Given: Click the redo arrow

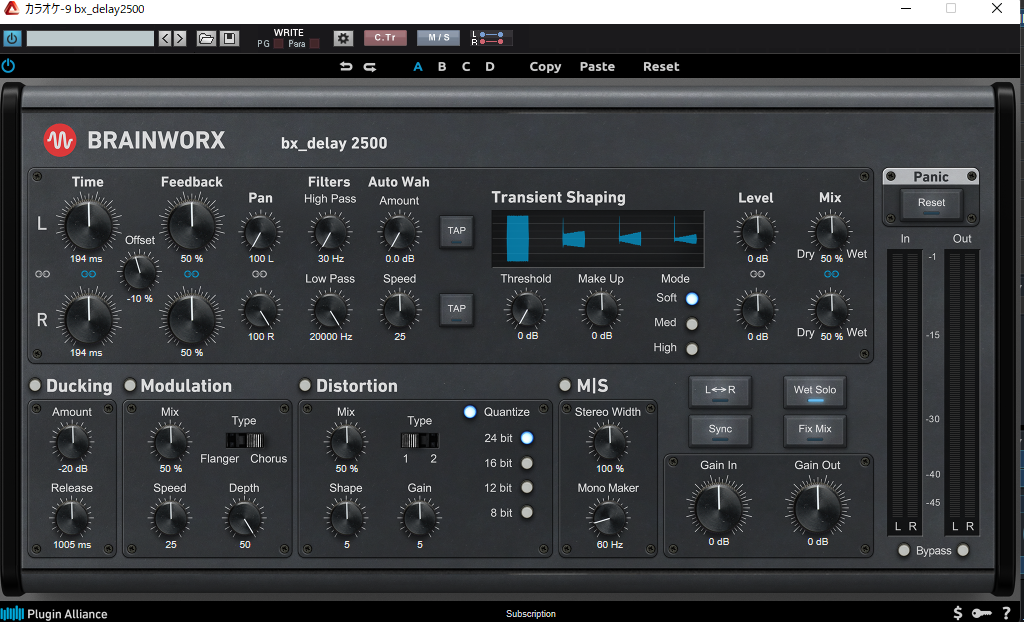Looking at the screenshot, I should coord(370,67).
